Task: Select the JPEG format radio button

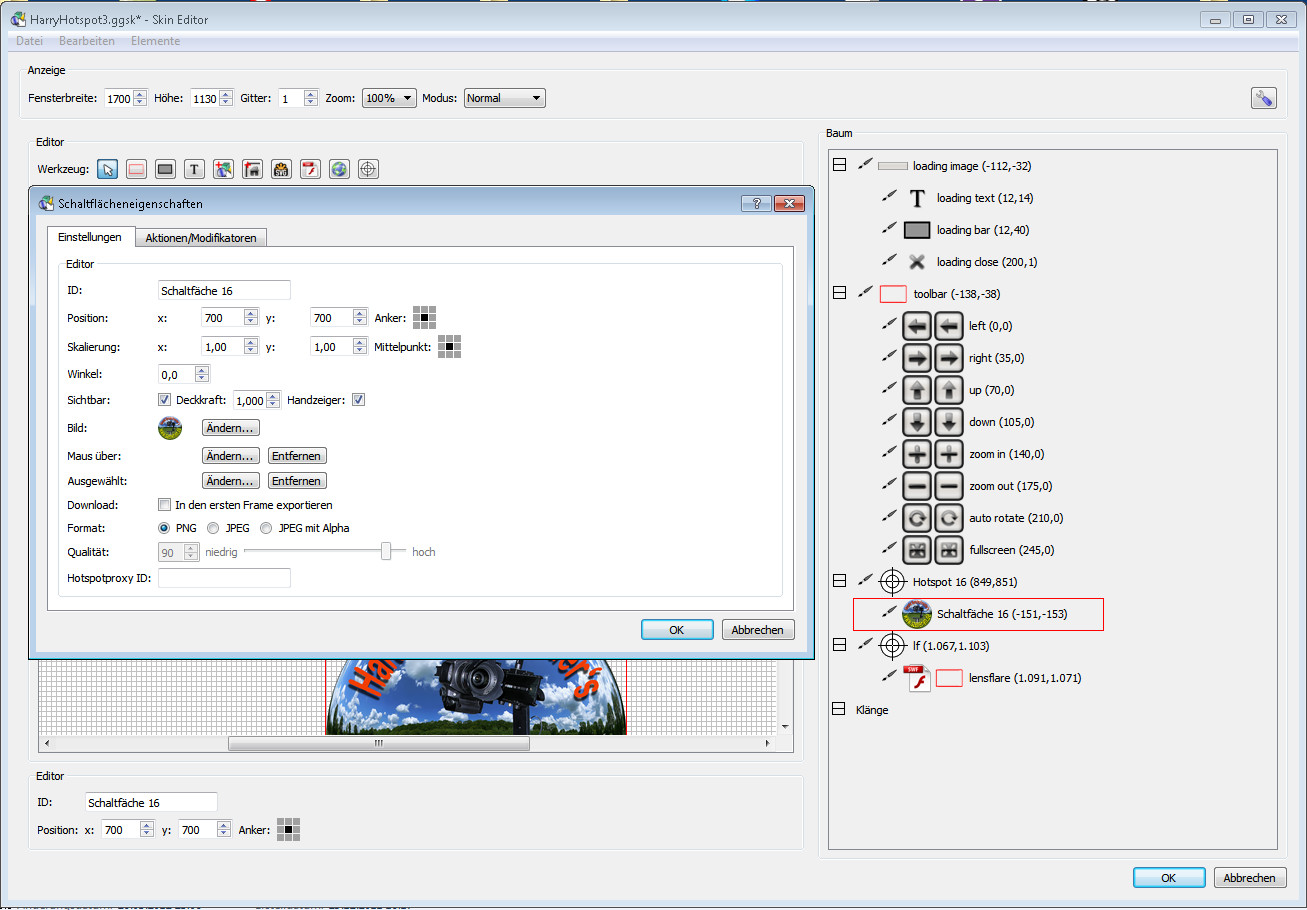Action: [x=213, y=528]
